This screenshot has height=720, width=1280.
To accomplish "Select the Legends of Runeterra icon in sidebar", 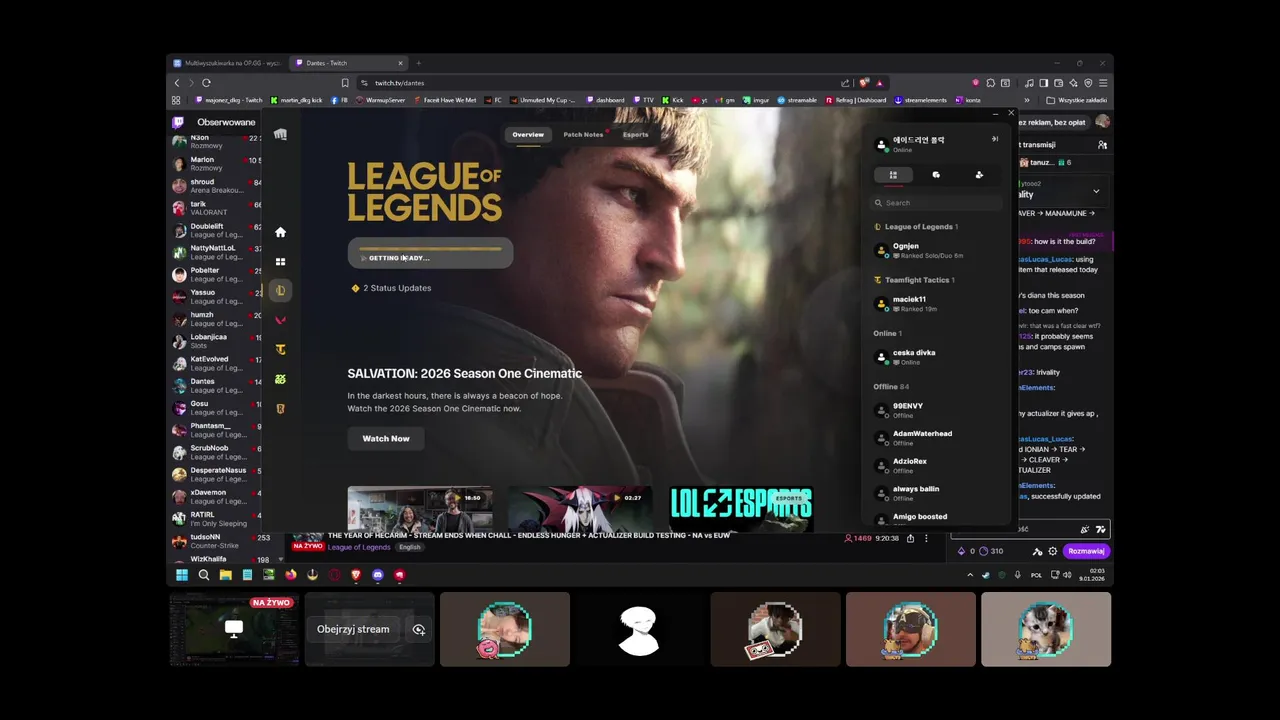I will click(280, 408).
